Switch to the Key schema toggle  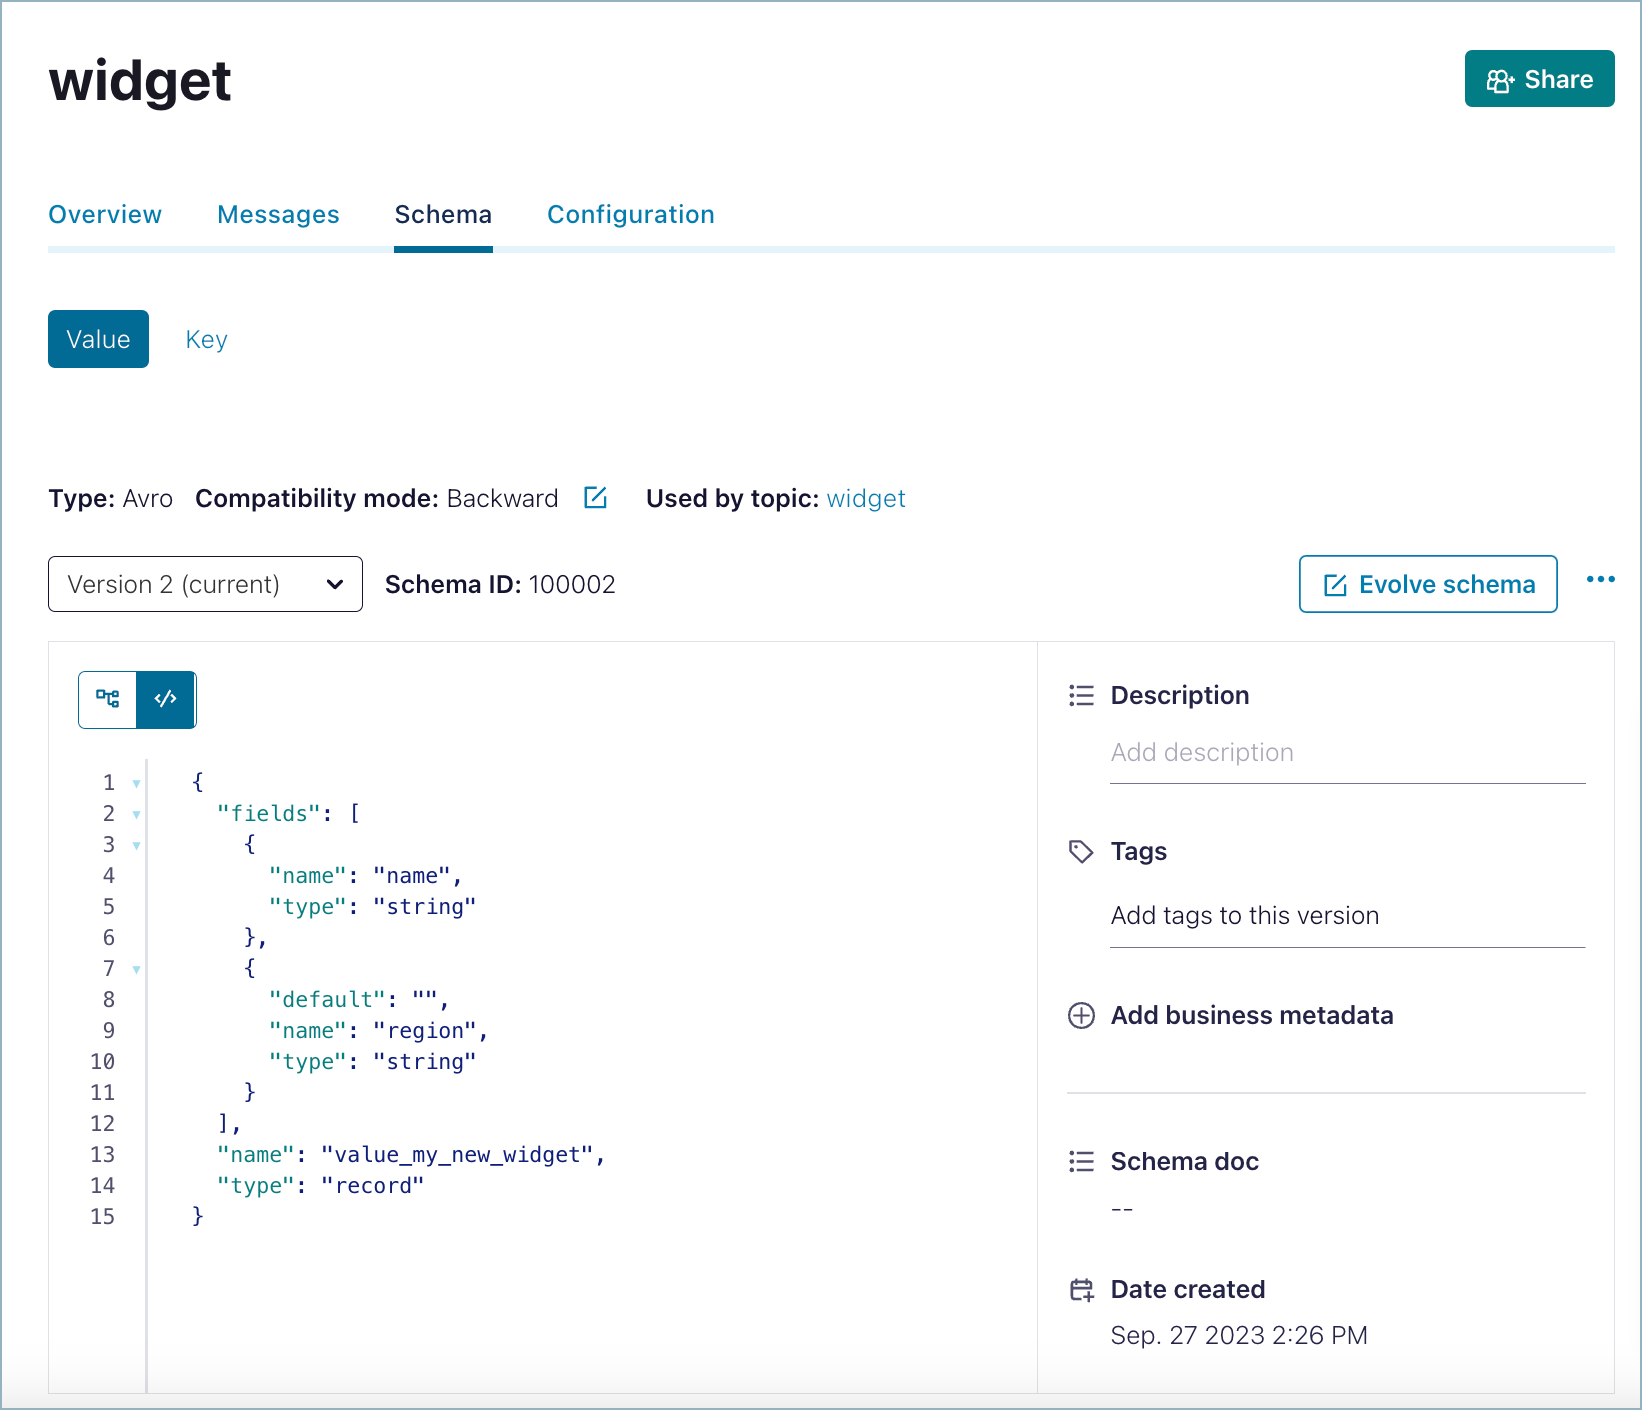pyautogui.click(x=206, y=339)
